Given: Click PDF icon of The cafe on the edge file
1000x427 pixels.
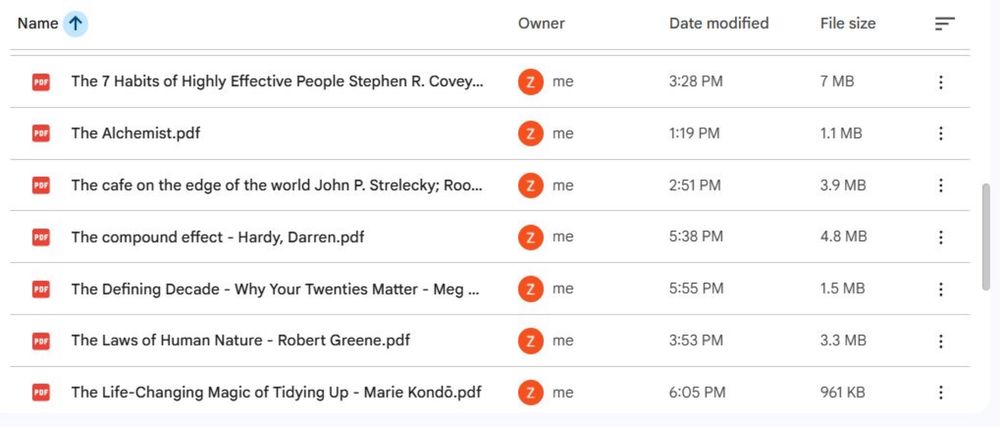Looking at the screenshot, I should (41, 185).
